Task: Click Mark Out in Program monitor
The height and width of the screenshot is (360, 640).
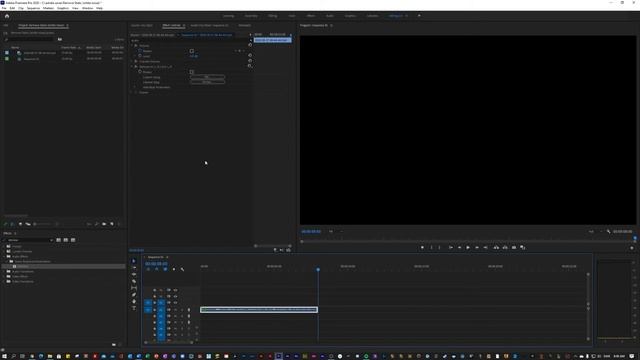Action: tap(440, 247)
